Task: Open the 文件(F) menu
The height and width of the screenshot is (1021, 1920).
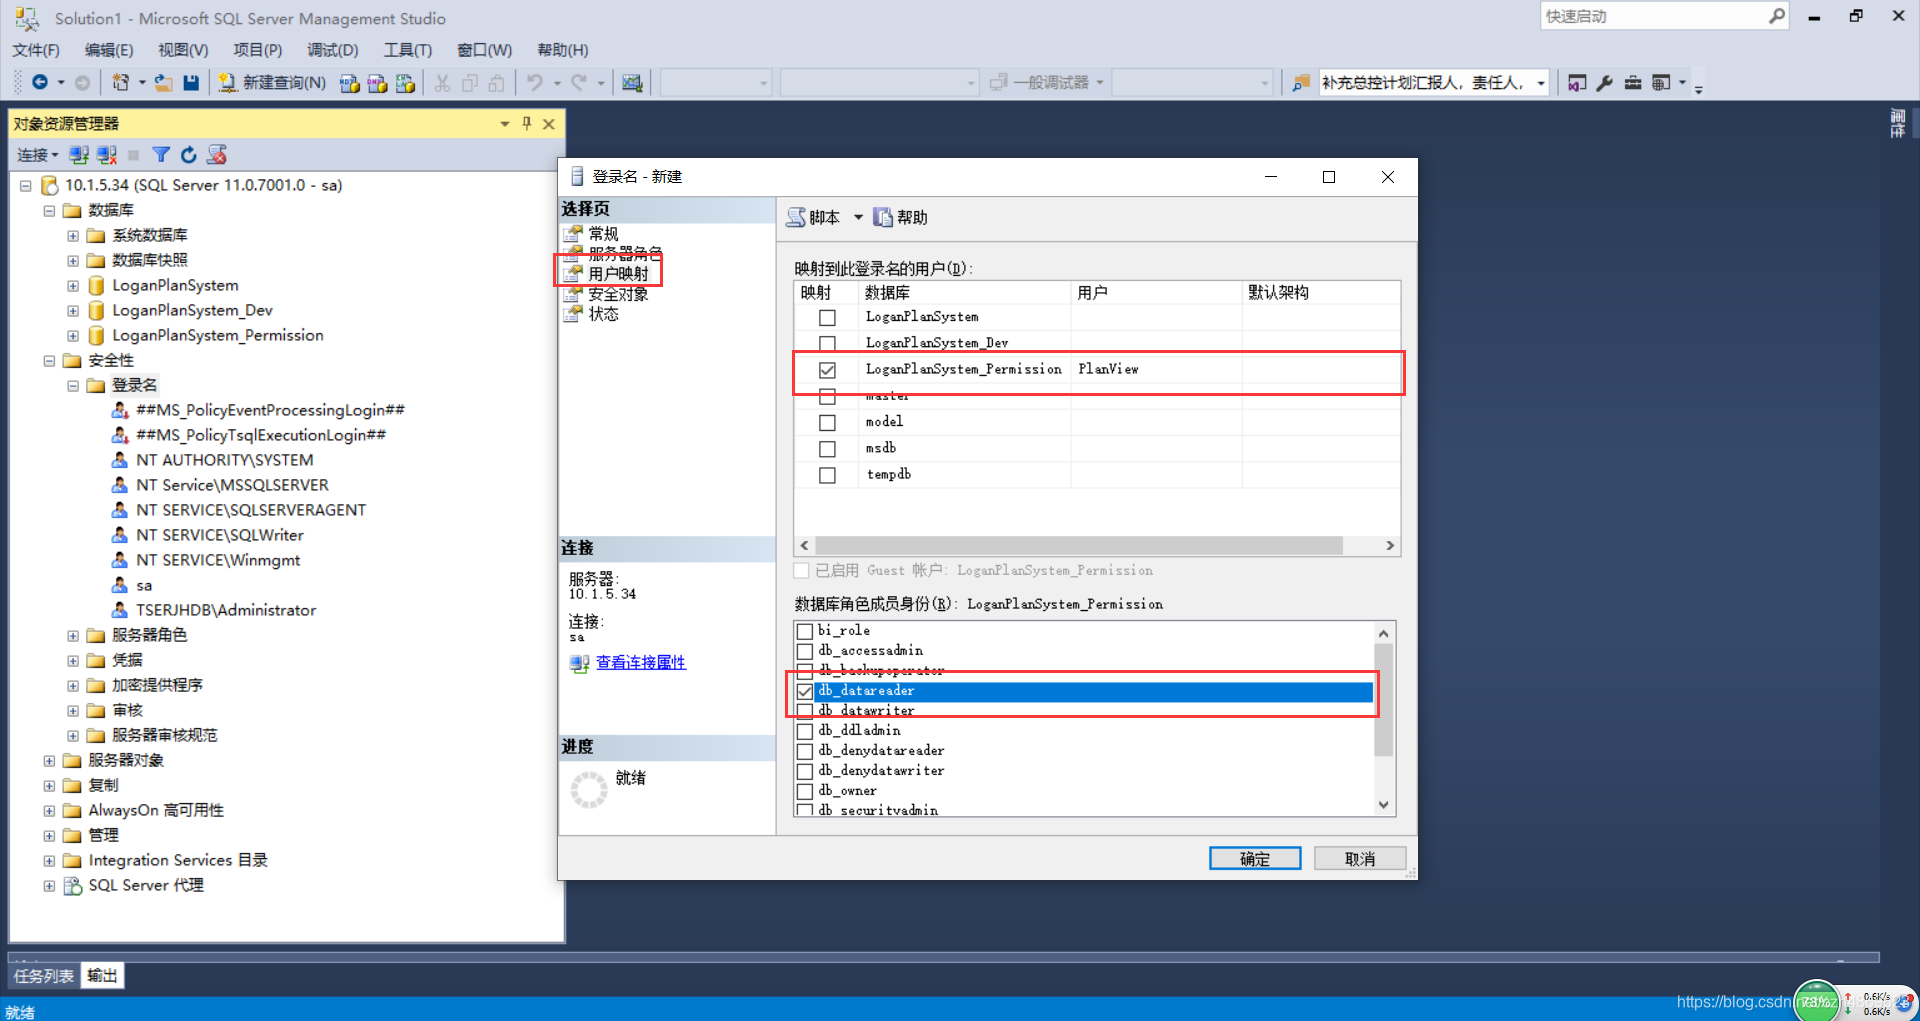Action: (36, 50)
